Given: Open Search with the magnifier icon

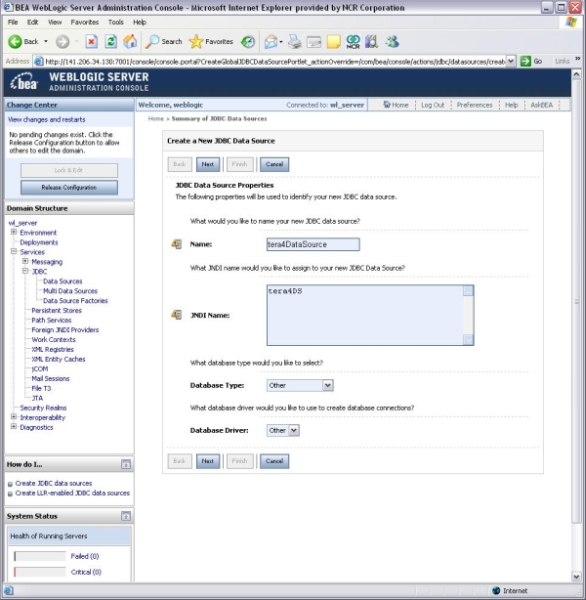Looking at the screenshot, I should (152, 41).
